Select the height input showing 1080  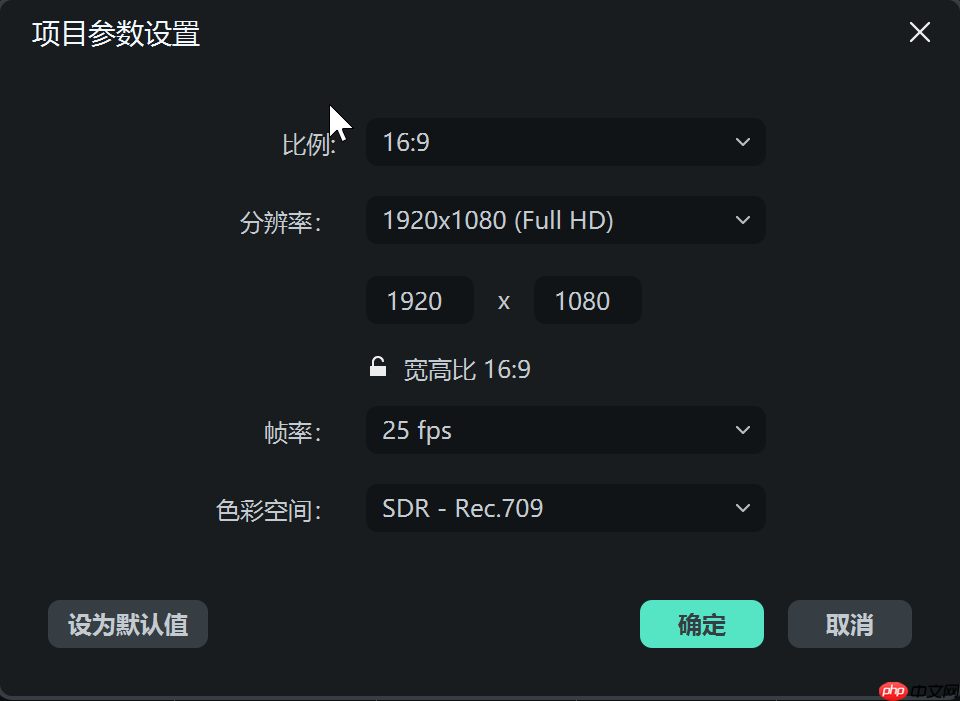point(587,300)
